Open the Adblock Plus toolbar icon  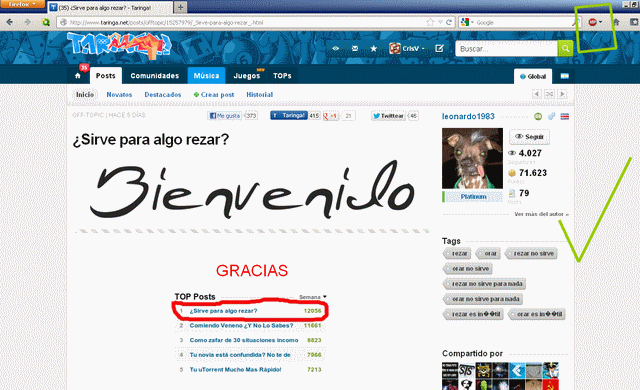click(592, 22)
